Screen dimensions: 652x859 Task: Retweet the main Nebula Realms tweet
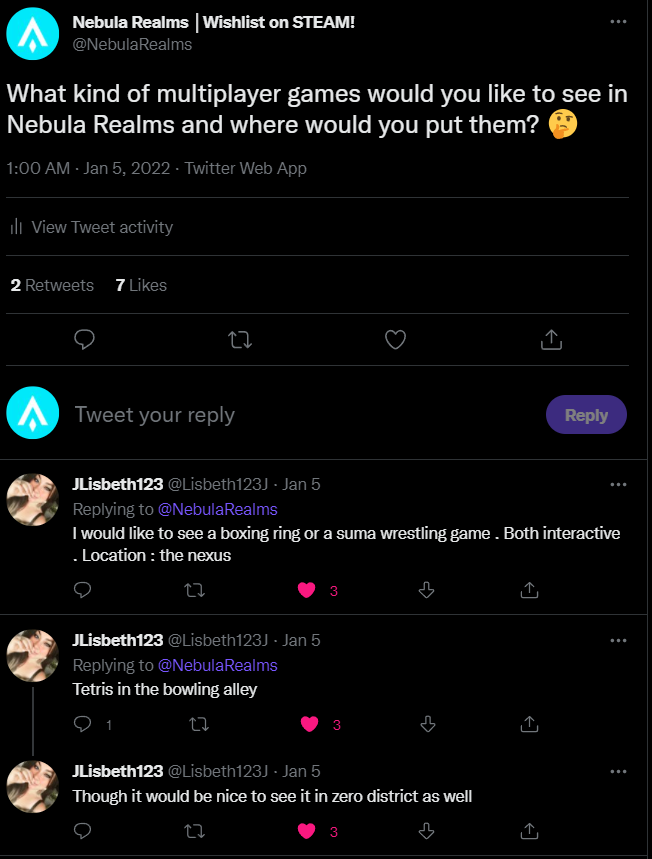pos(240,340)
